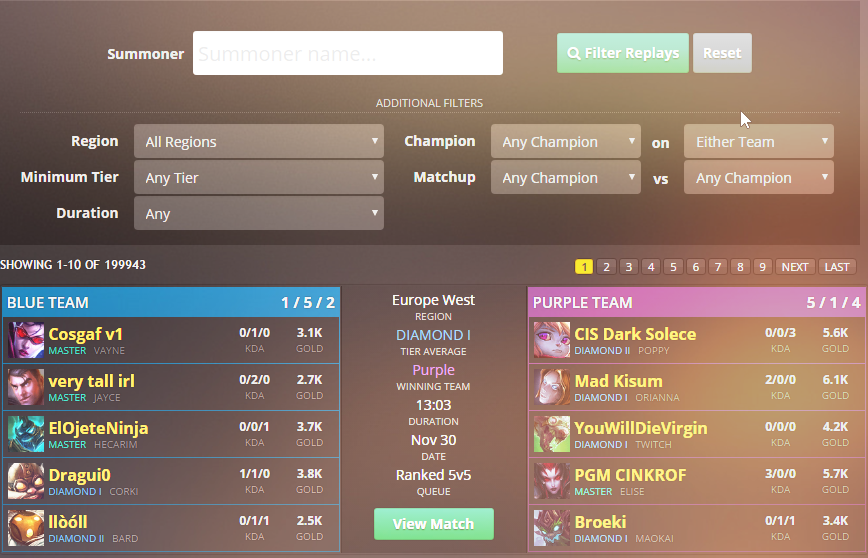Click the DIAMOND I tier average text
This screenshot has height=558, width=868.
tap(433, 335)
